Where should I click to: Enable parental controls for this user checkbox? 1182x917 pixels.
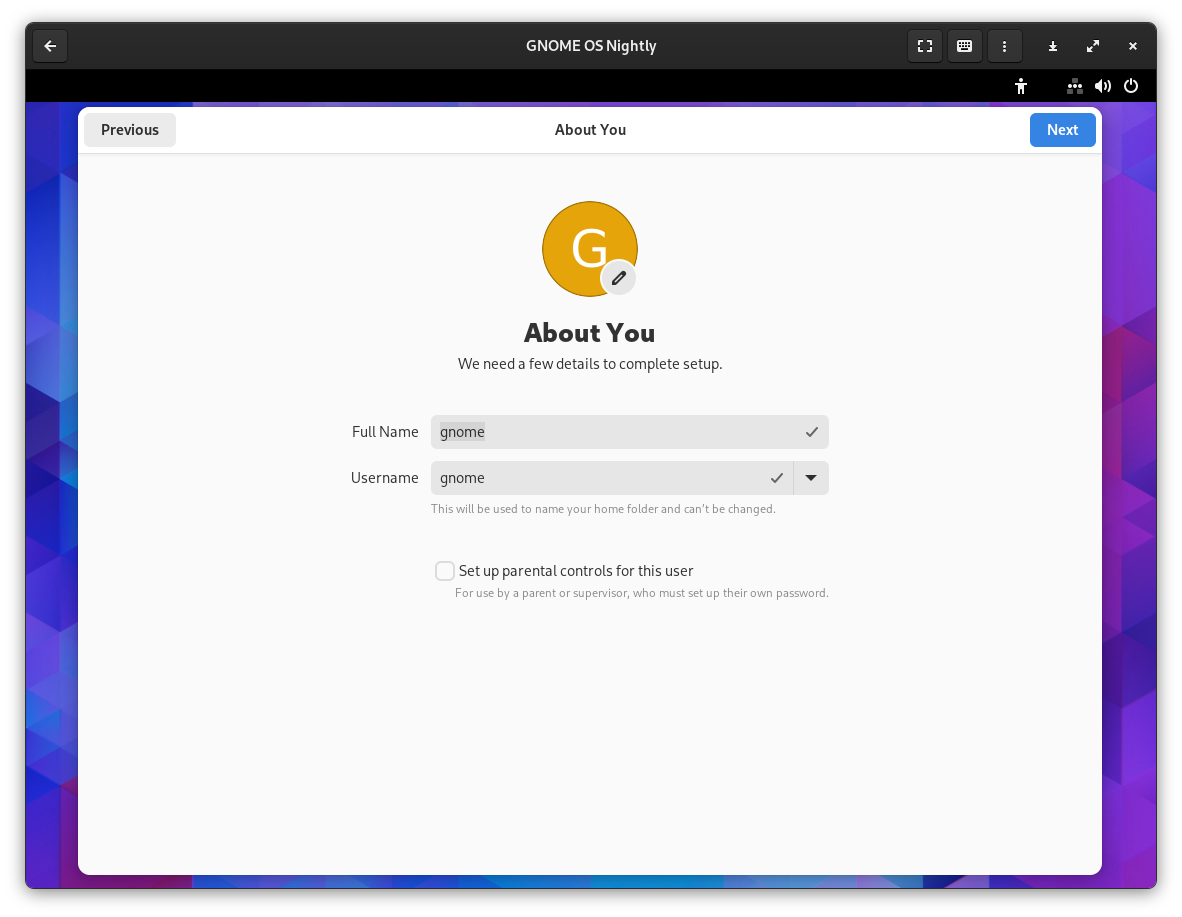click(x=445, y=571)
